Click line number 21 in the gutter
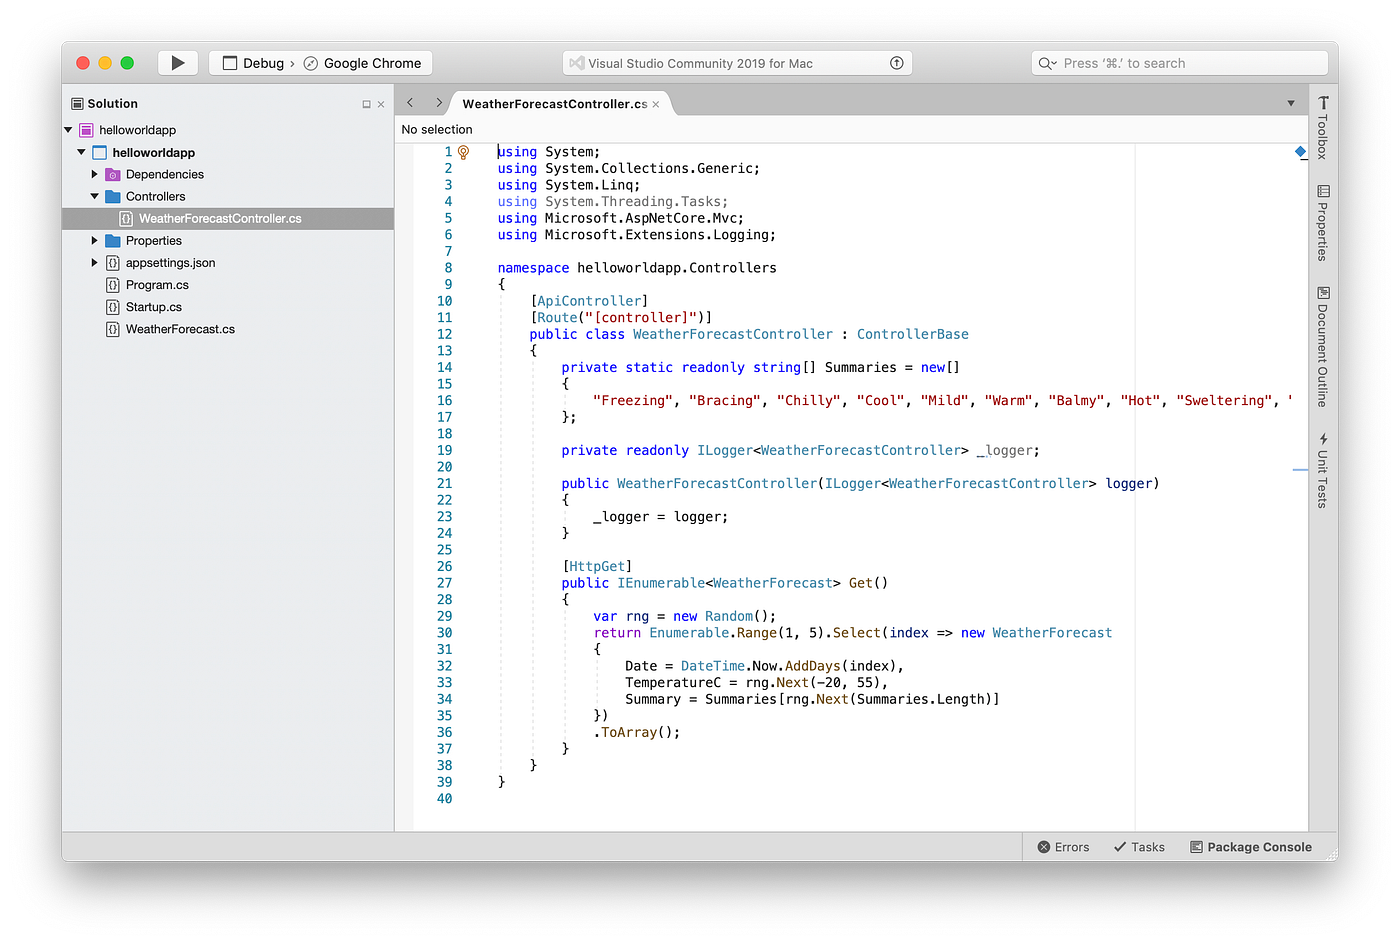 [x=444, y=483]
